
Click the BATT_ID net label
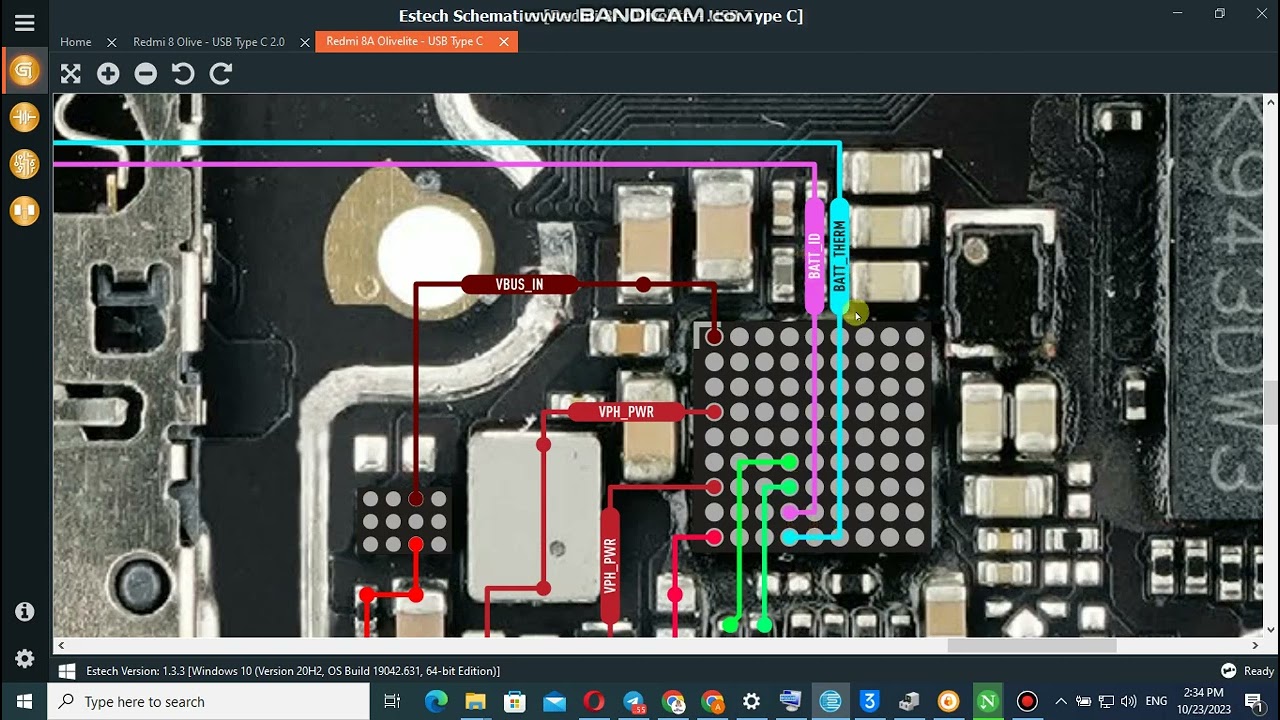(815, 256)
